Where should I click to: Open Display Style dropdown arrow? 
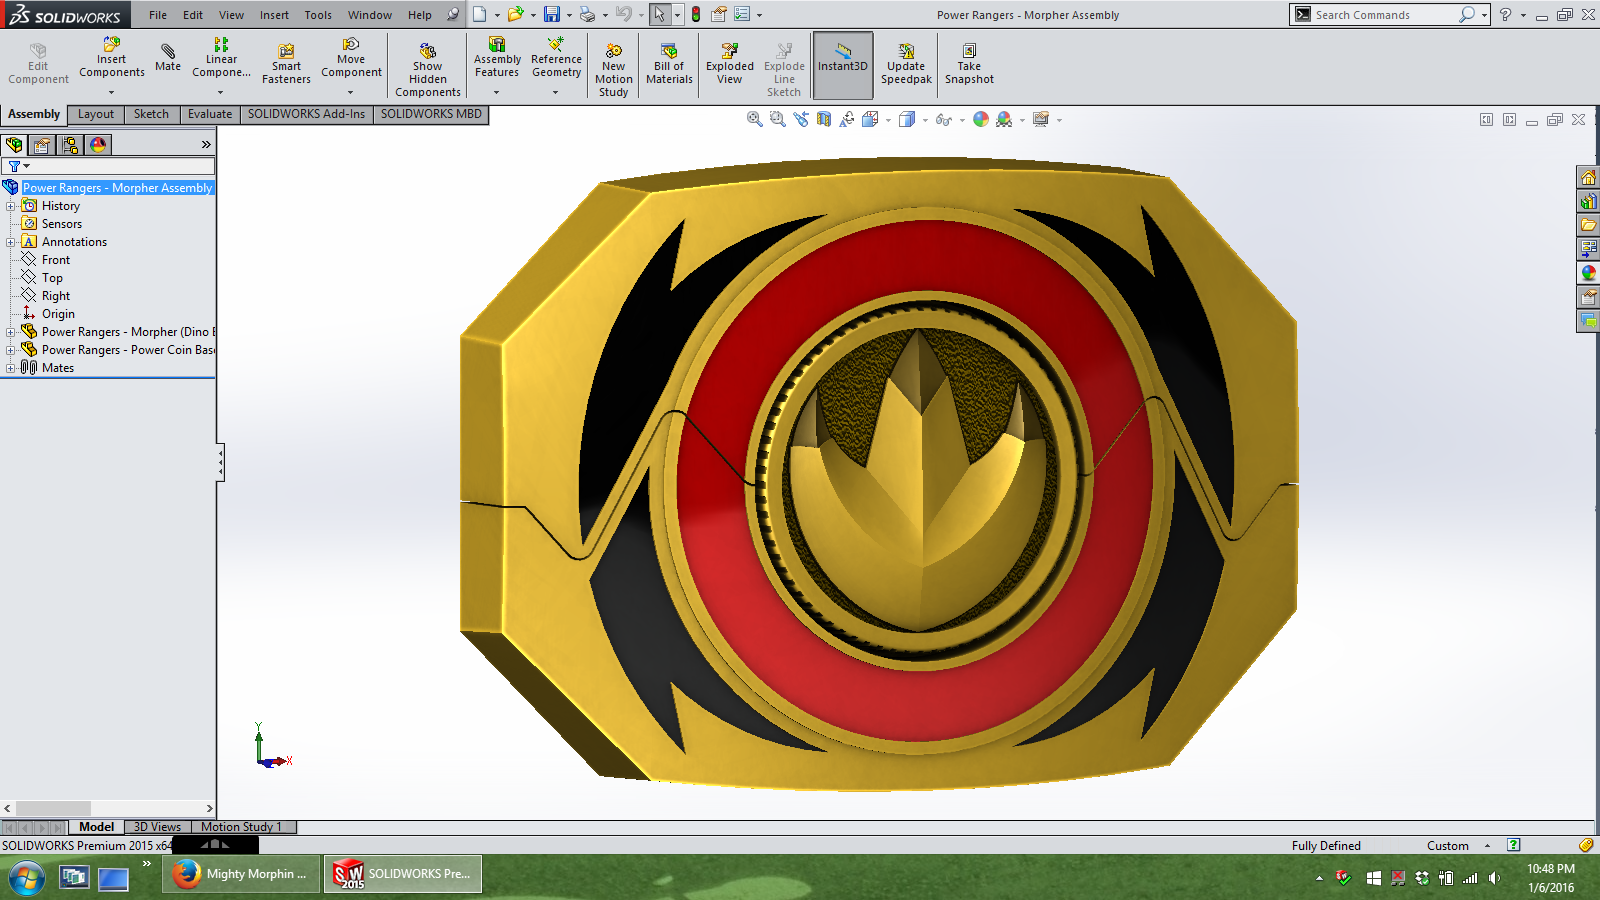click(x=925, y=120)
